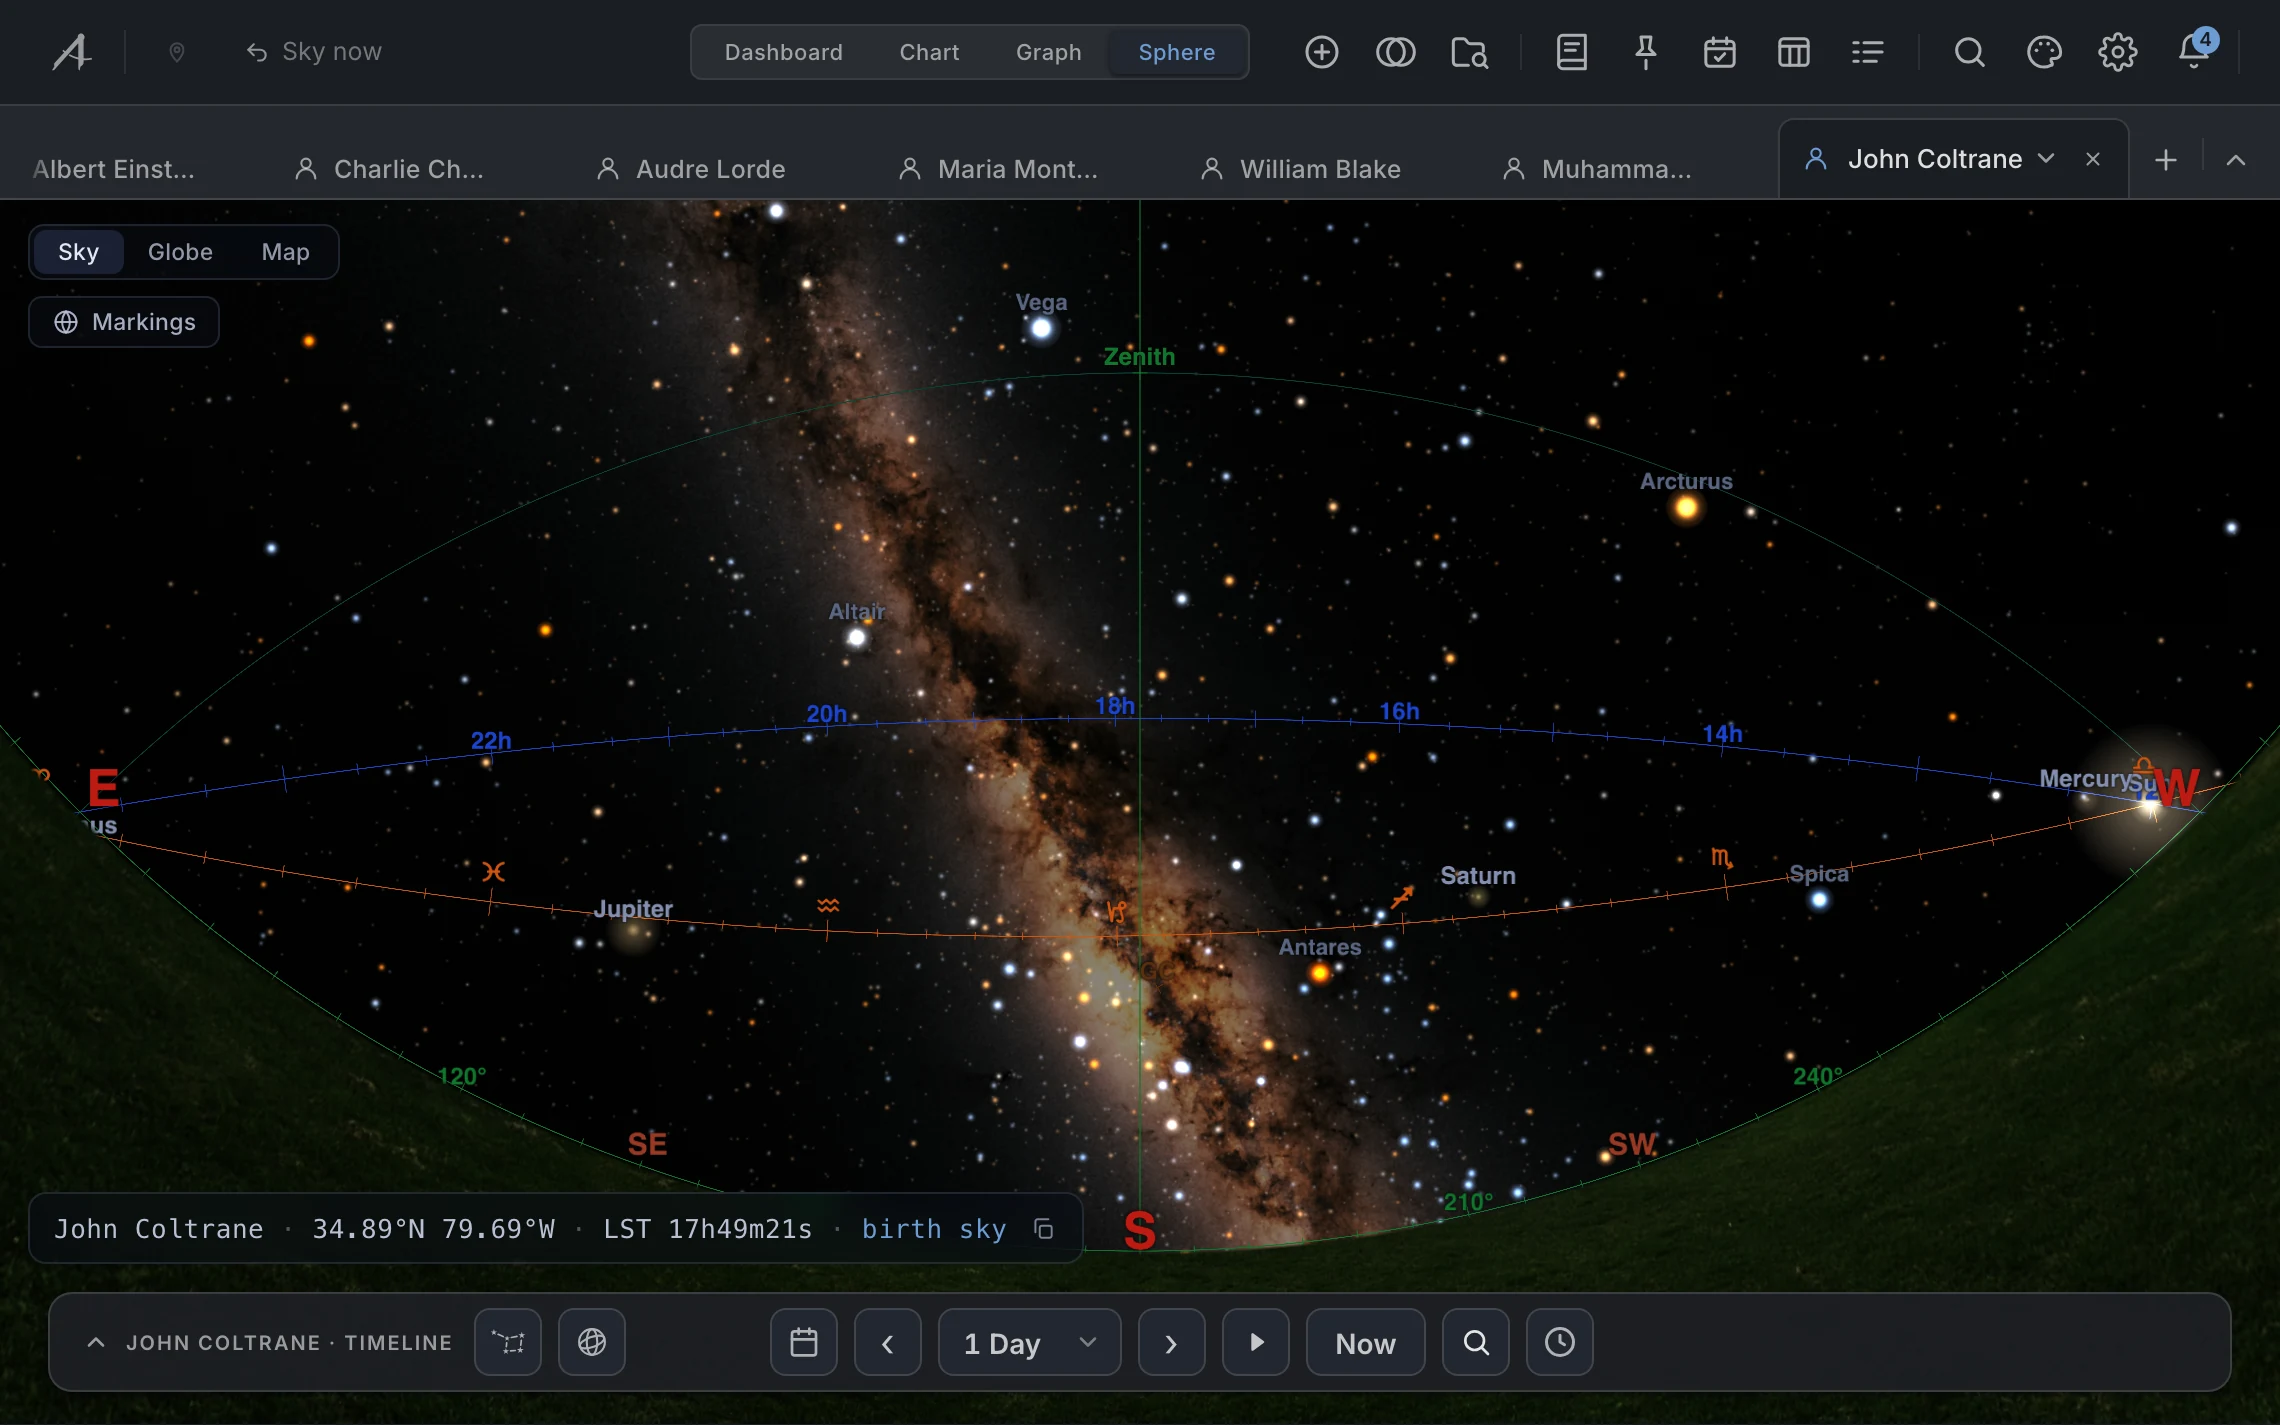Collapse the John Coltrane timeline panel

coord(96,1342)
